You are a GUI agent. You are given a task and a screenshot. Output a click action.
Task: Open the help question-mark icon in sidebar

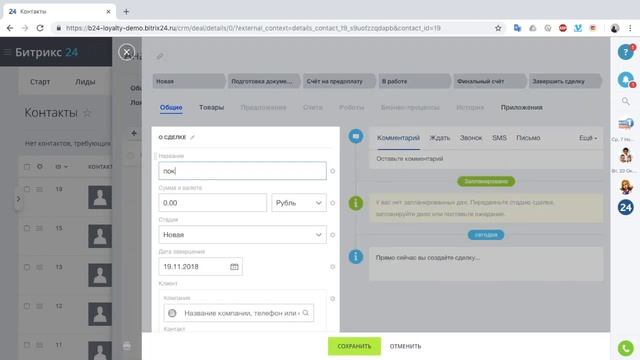[625, 52]
